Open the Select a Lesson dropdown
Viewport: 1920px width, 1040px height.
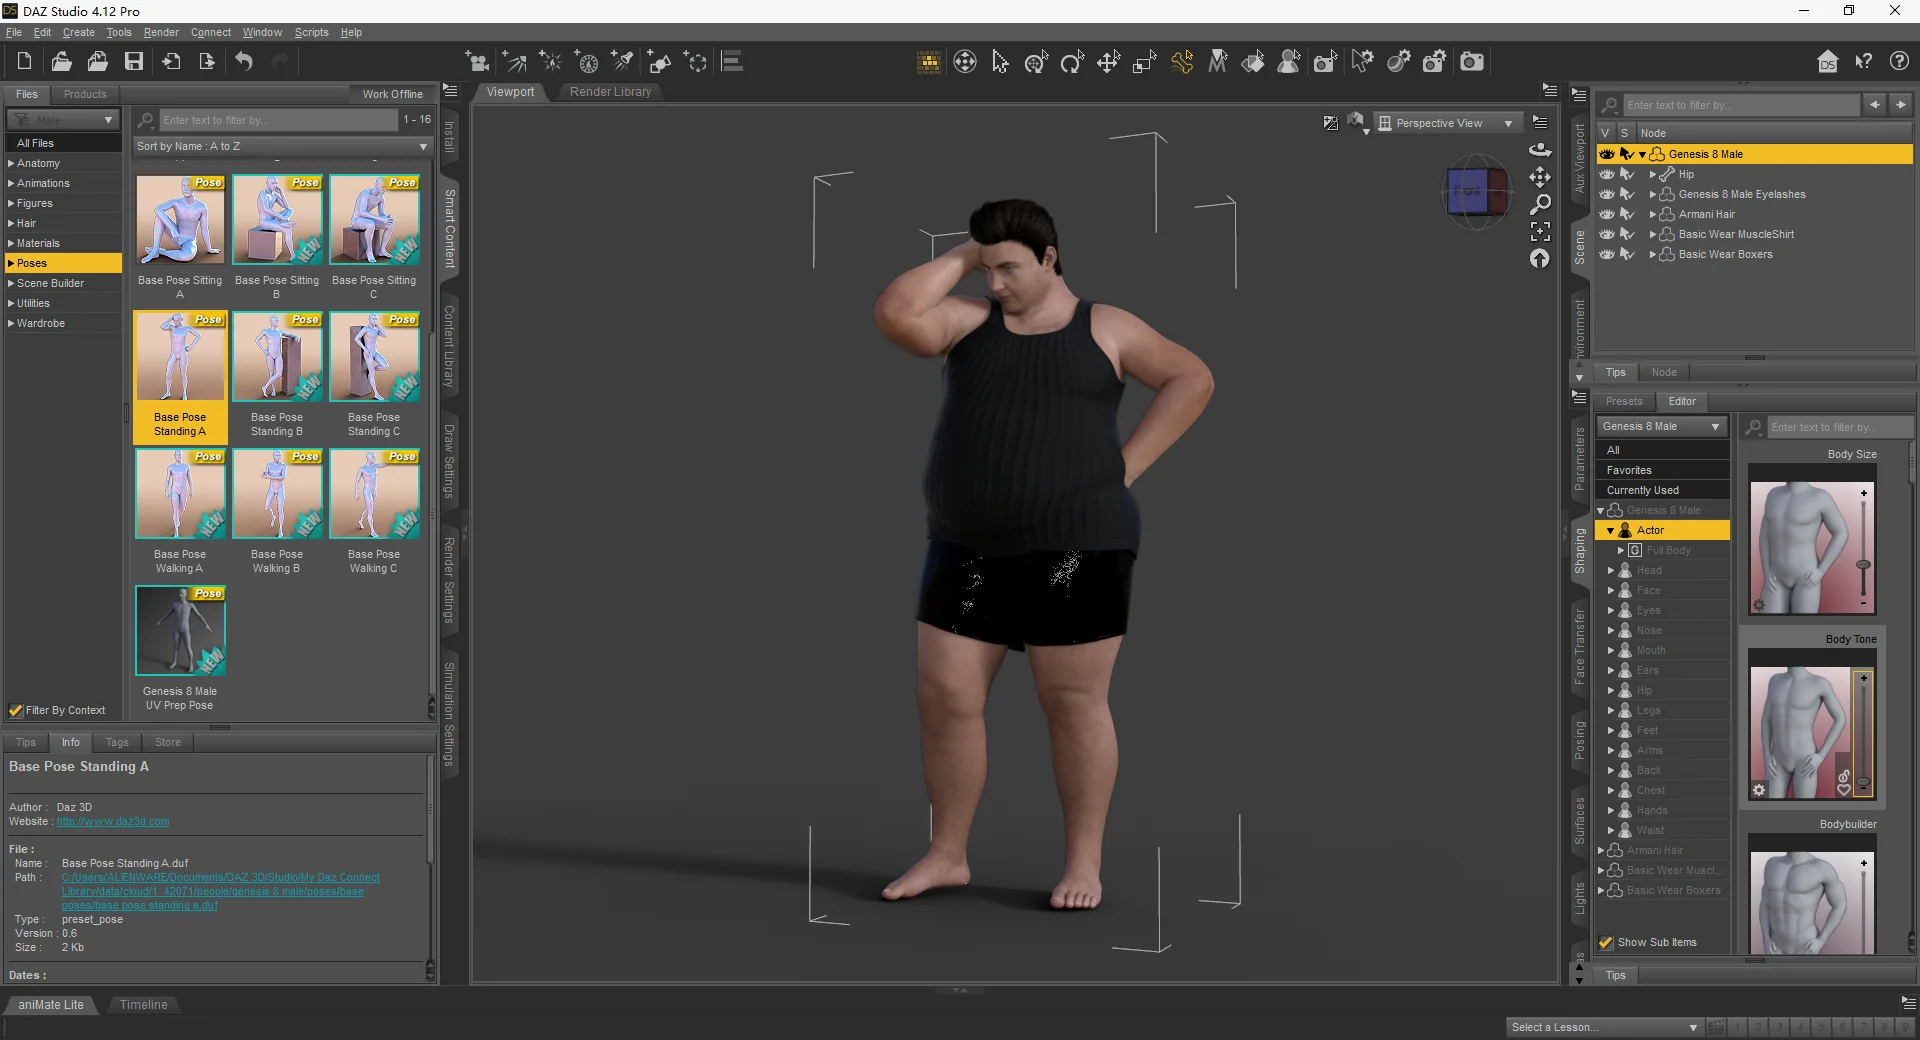tap(1605, 1027)
